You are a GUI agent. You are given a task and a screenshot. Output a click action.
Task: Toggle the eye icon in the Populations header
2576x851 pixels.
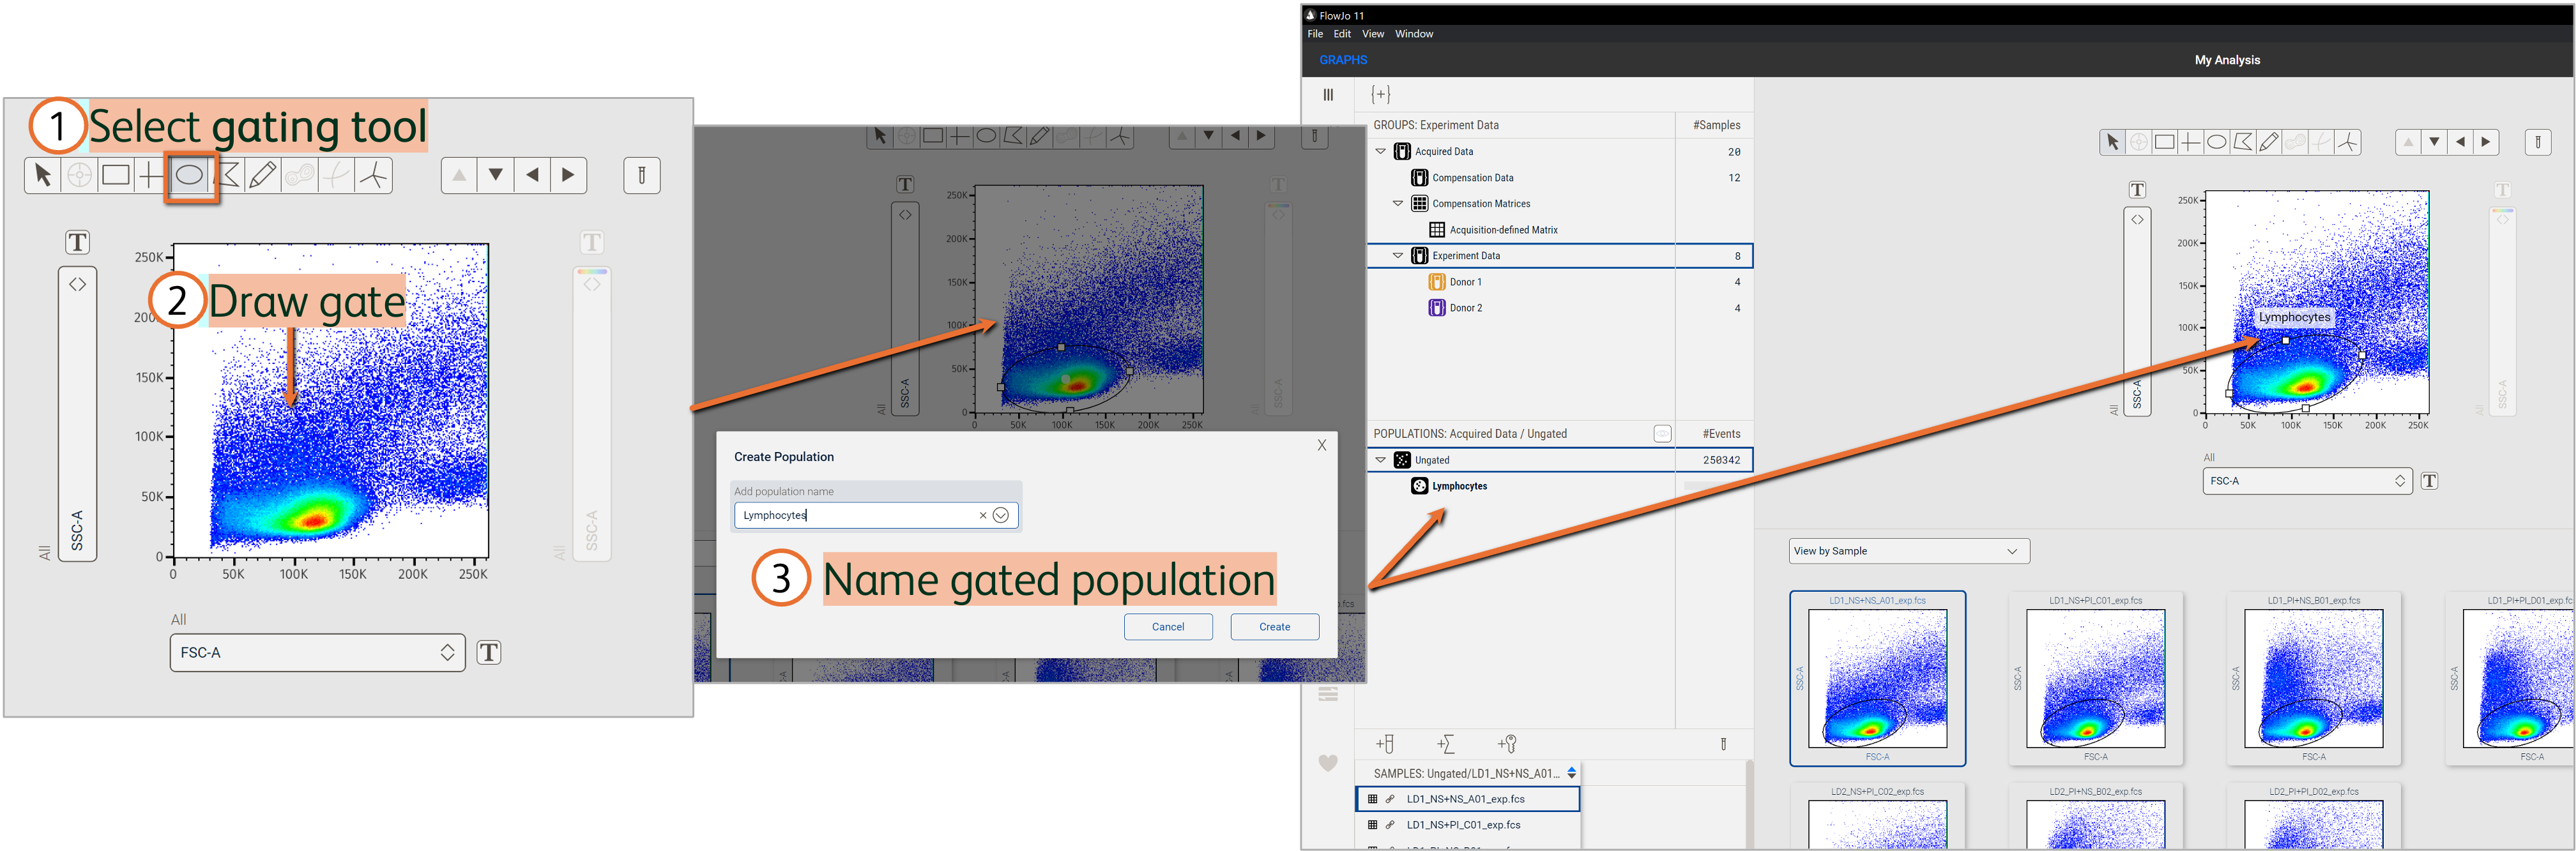pos(1661,434)
